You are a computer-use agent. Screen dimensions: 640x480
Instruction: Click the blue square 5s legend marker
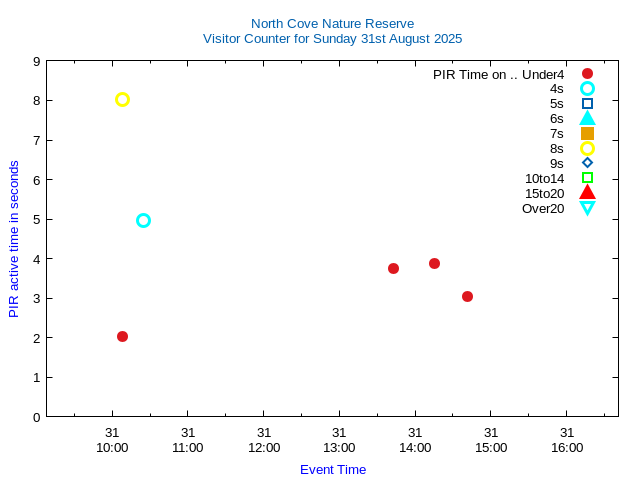587,104
